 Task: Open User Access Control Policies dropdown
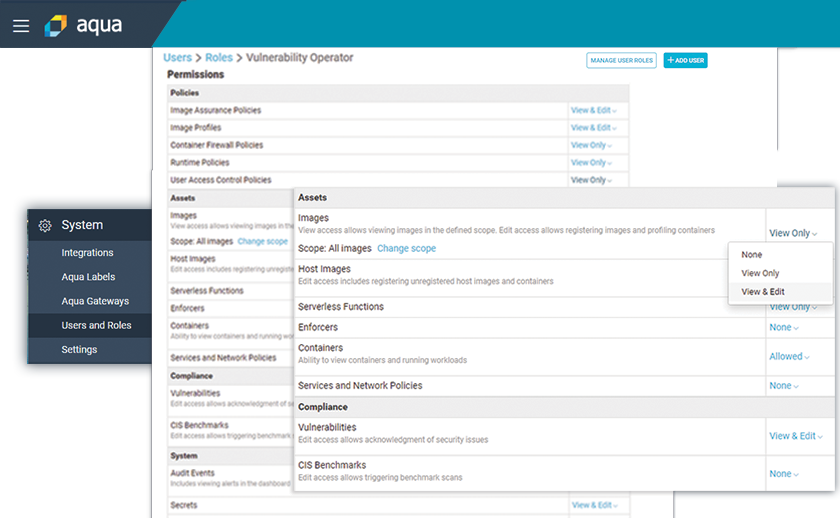[591, 180]
